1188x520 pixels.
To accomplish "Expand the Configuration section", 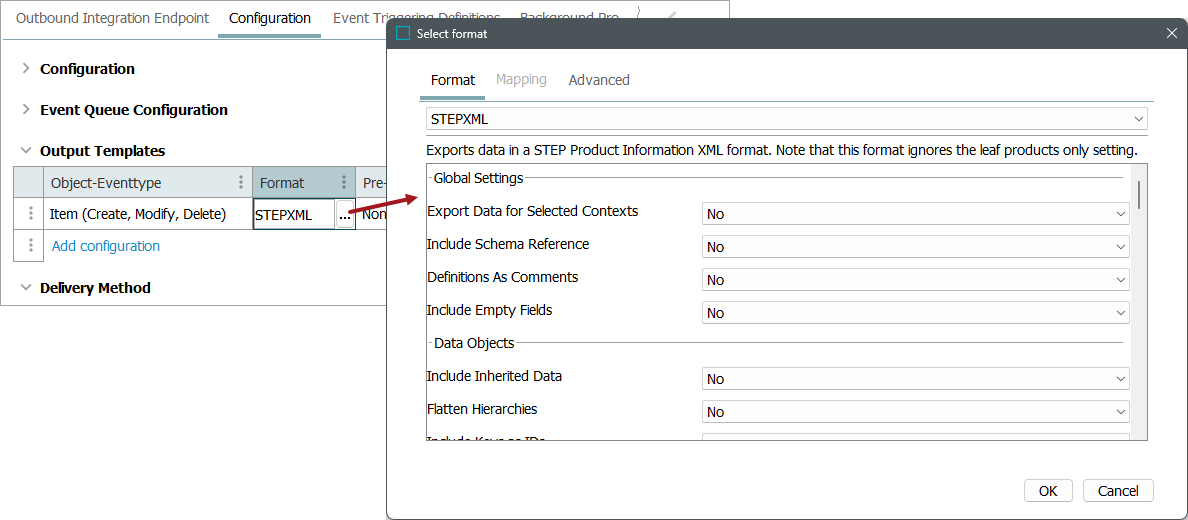I will (x=26, y=69).
